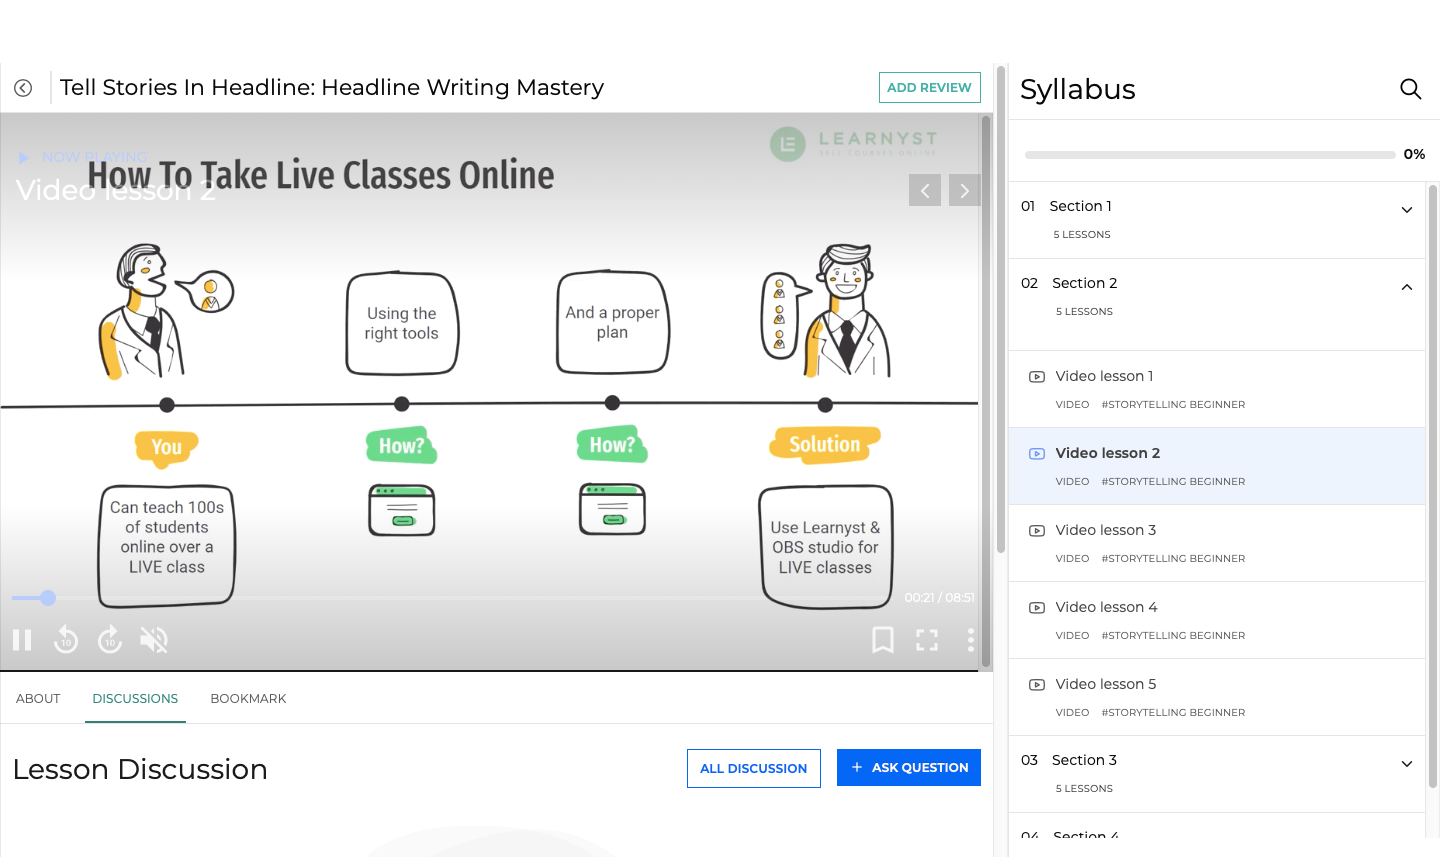Switch to the Discussions tab
This screenshot has width=1440, height=857.
[135, 699]
